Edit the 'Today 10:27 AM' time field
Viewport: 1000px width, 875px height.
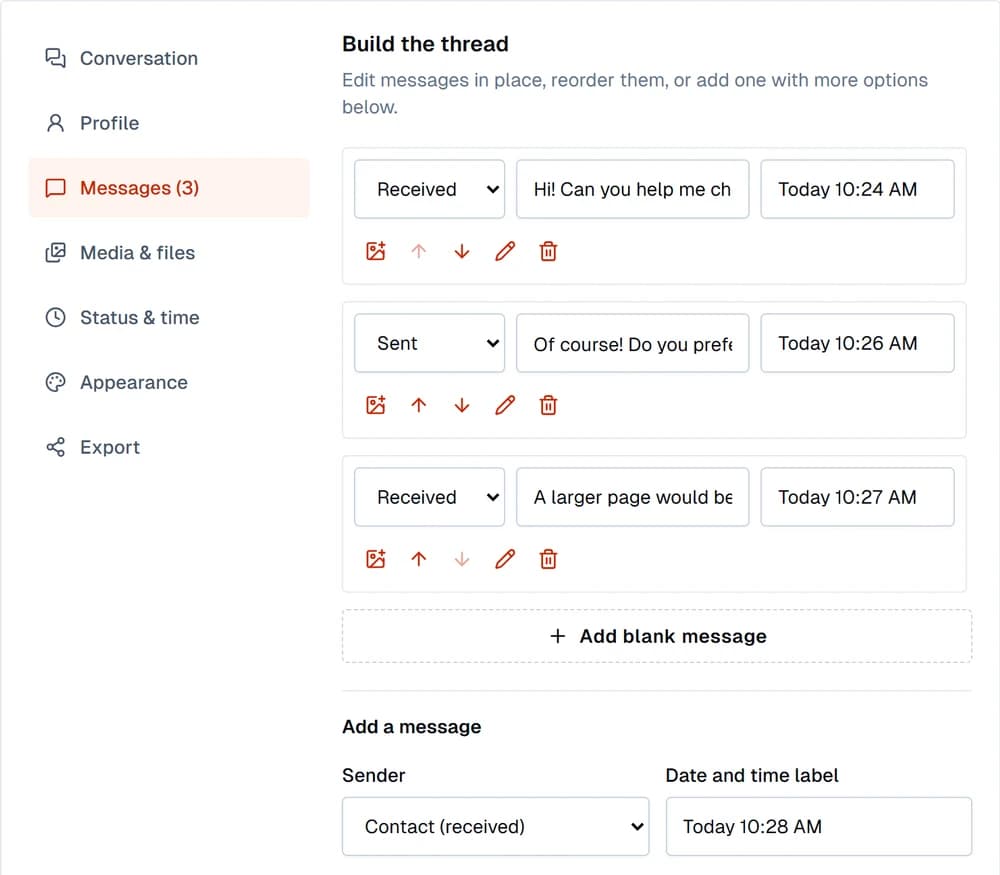pyautogui.click(x=857, y=497)
